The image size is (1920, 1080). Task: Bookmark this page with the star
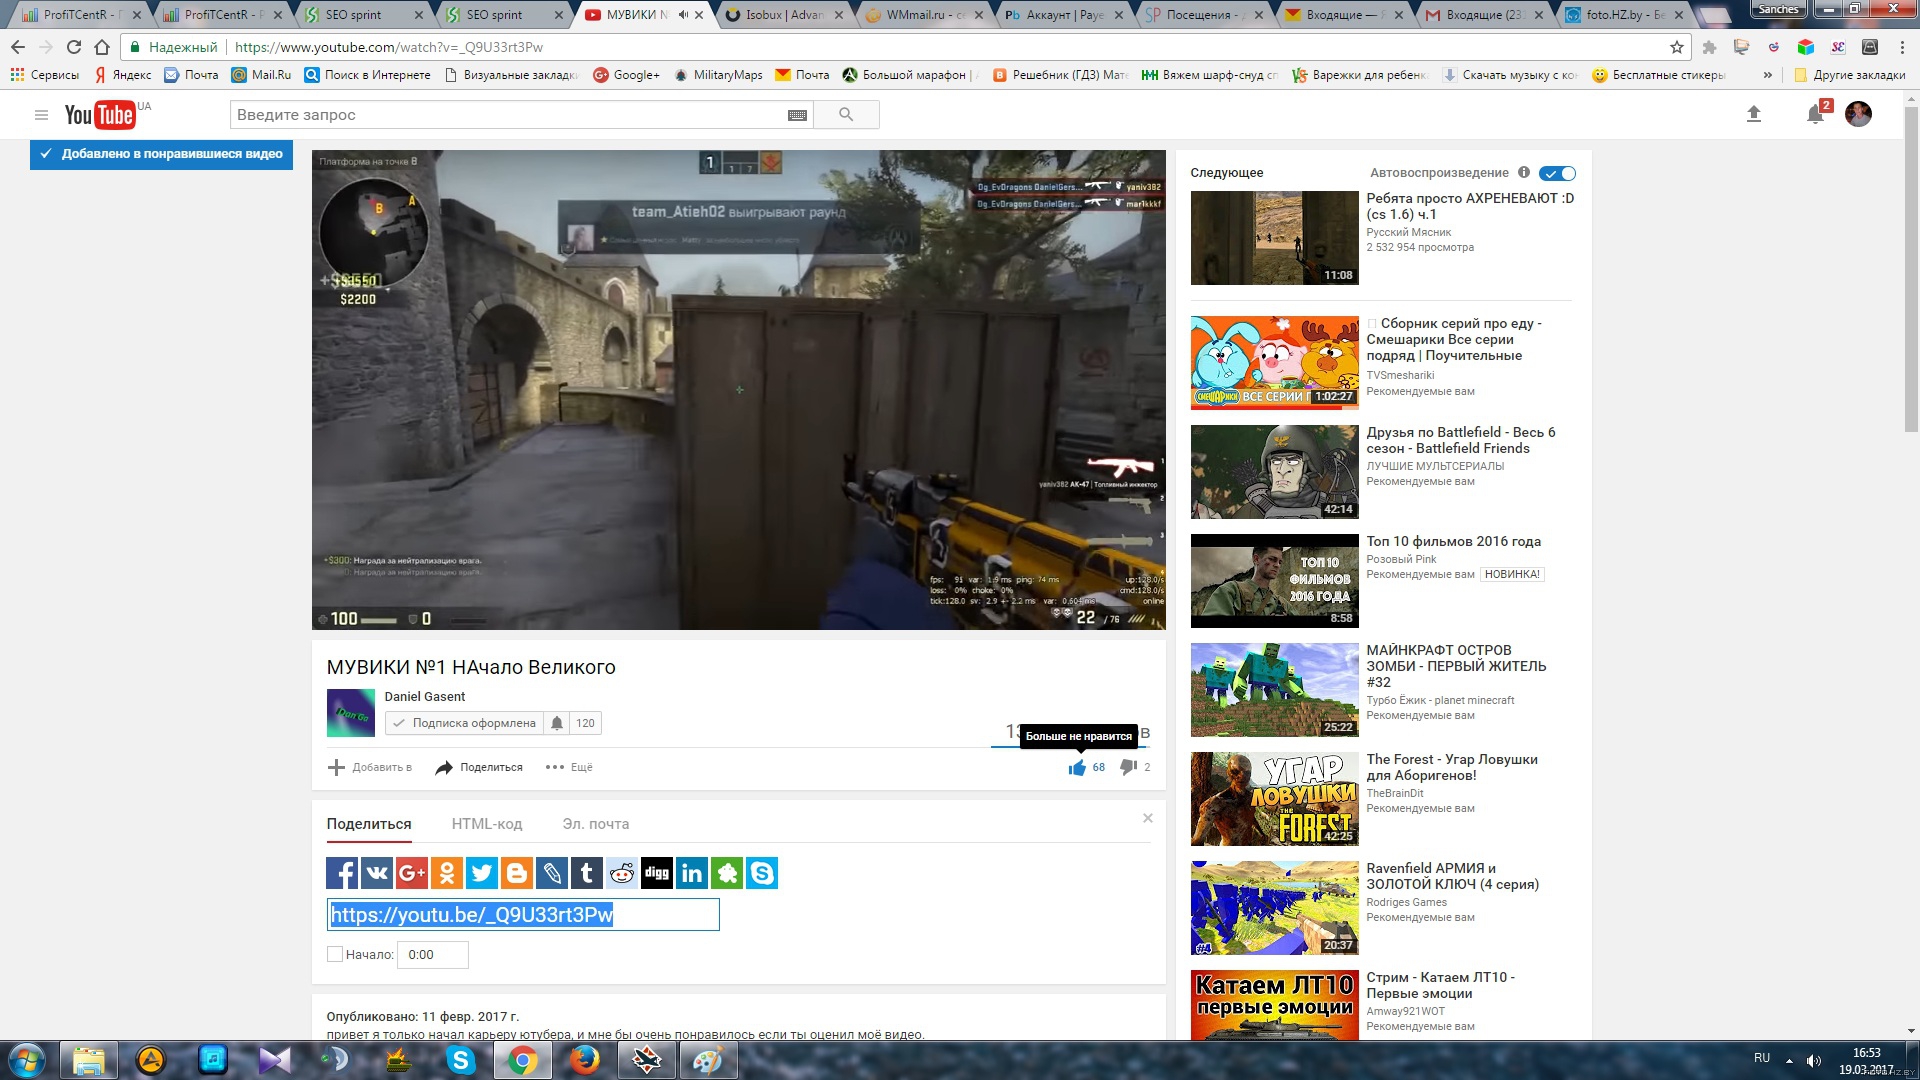click(x=1677, y=47)
